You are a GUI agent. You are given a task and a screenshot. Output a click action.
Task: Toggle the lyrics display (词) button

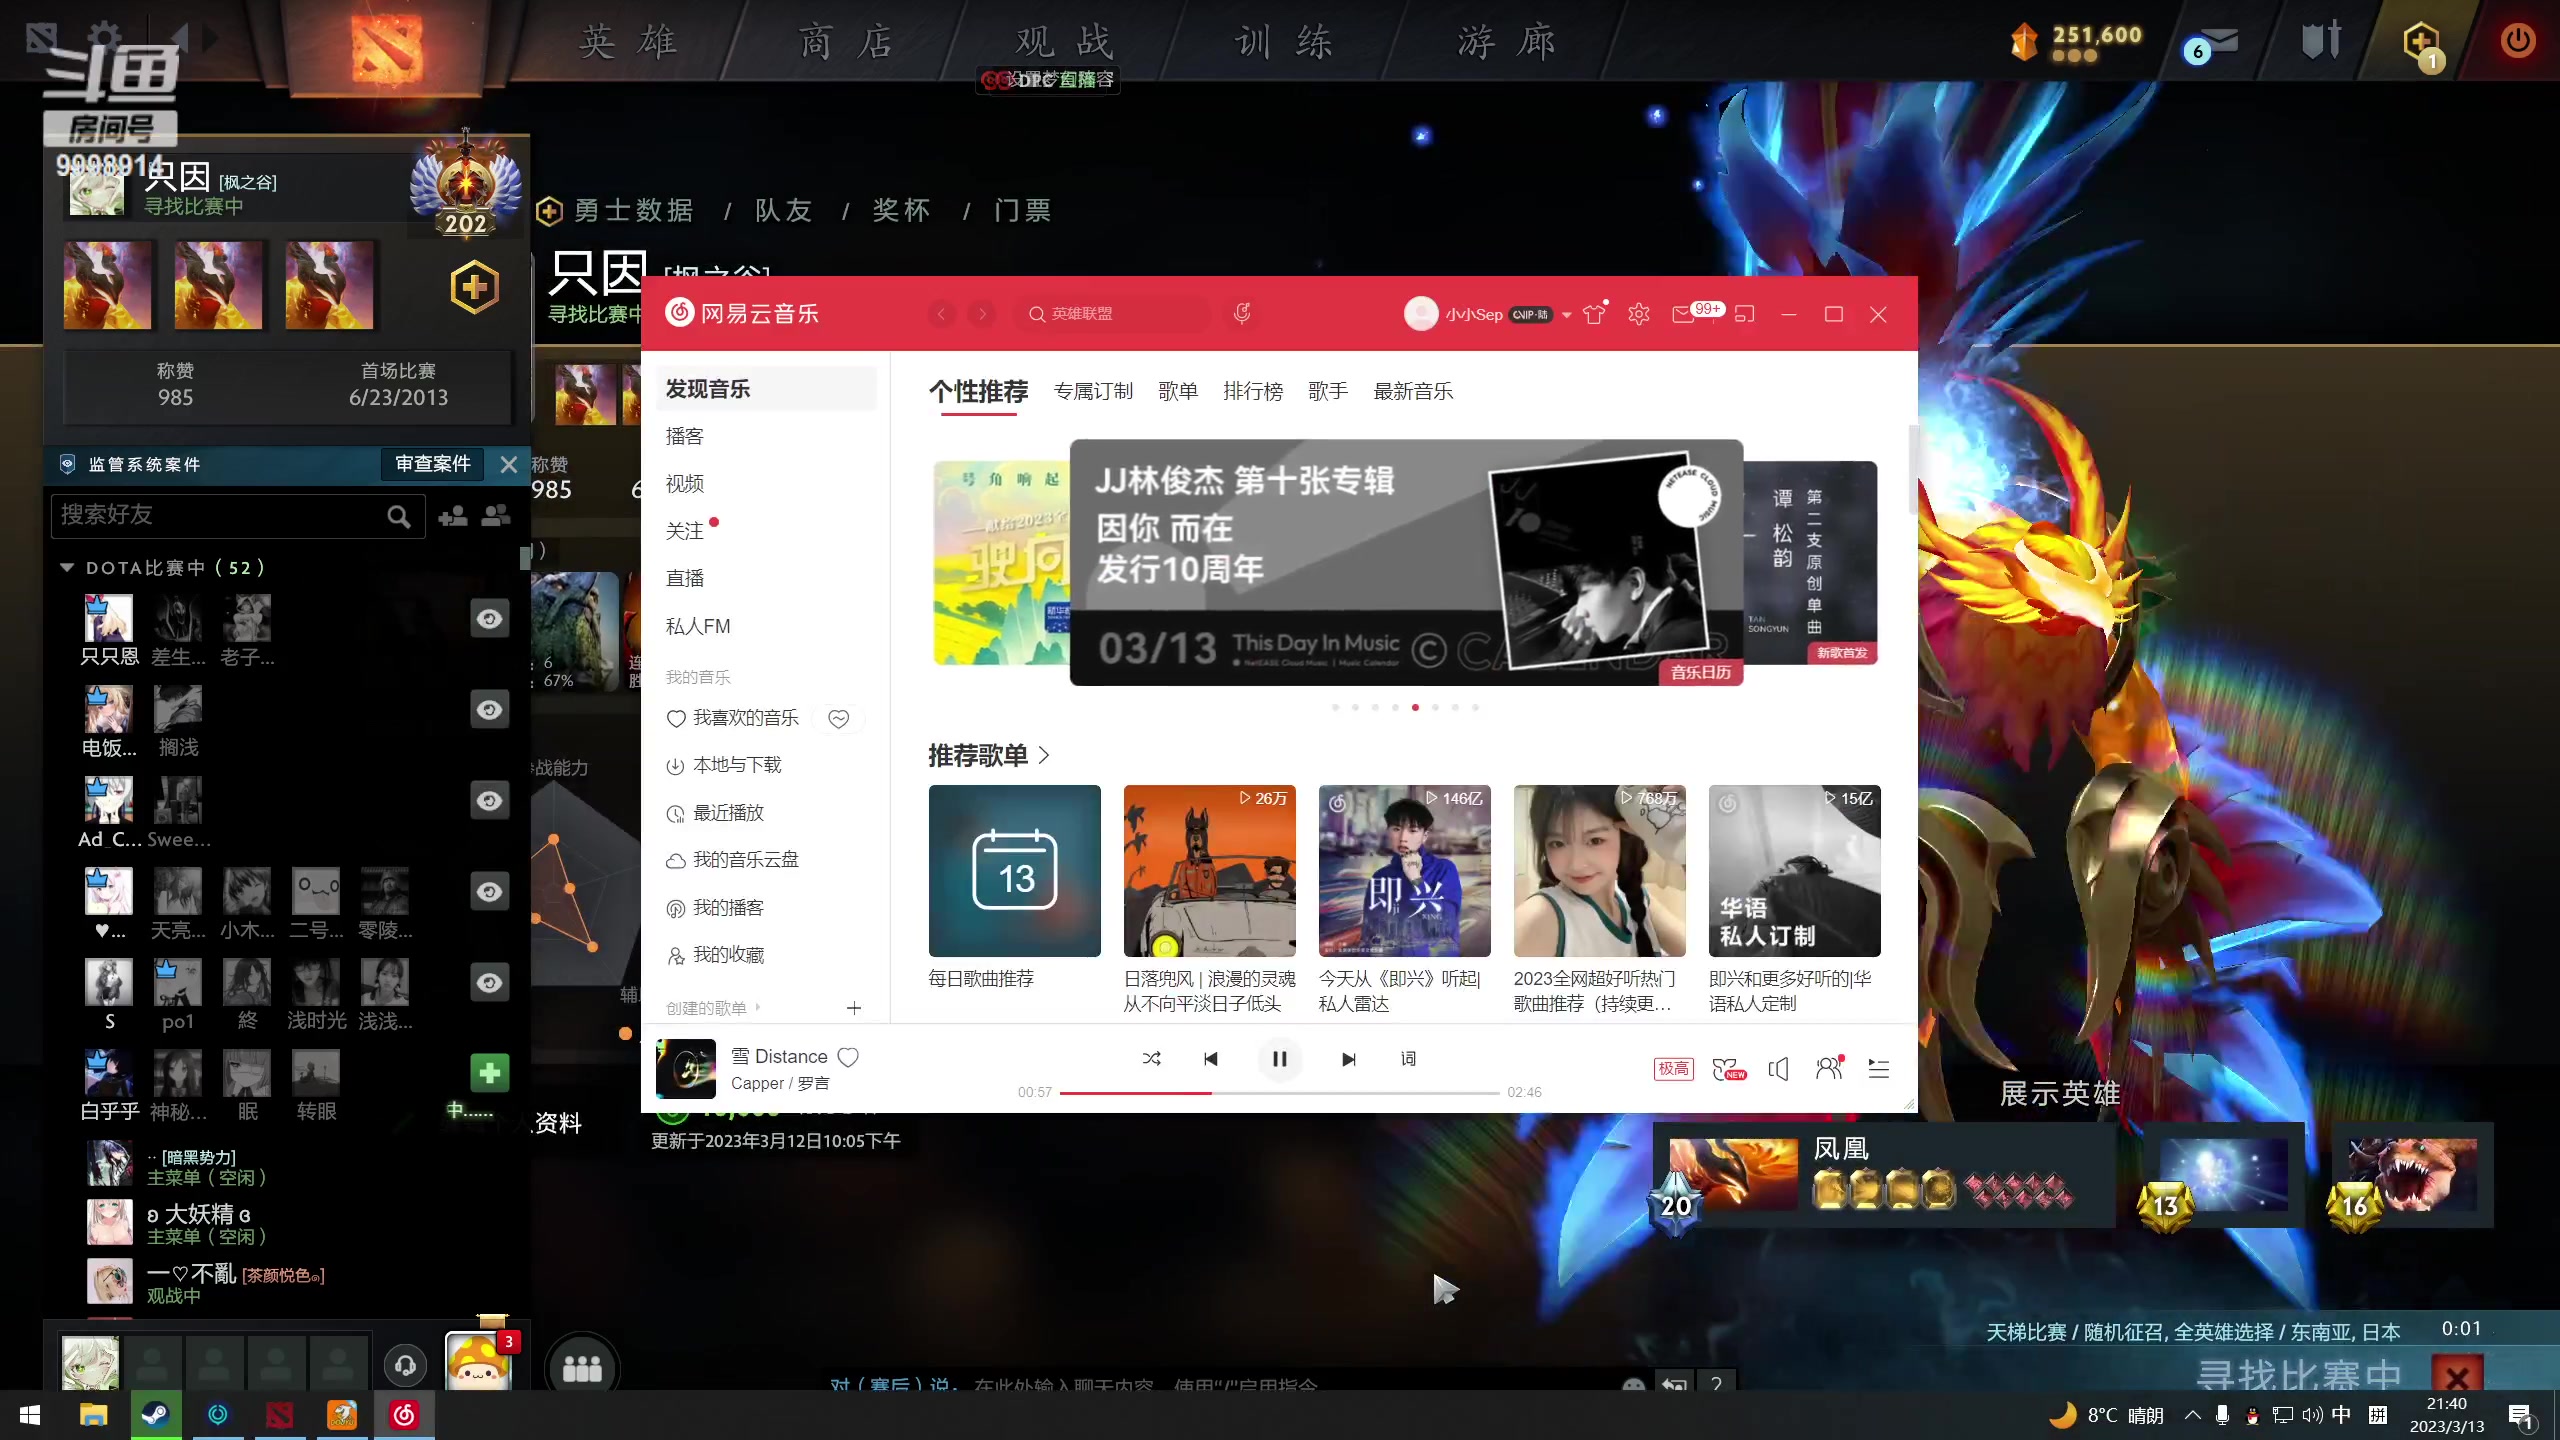coord(1408,1059)
